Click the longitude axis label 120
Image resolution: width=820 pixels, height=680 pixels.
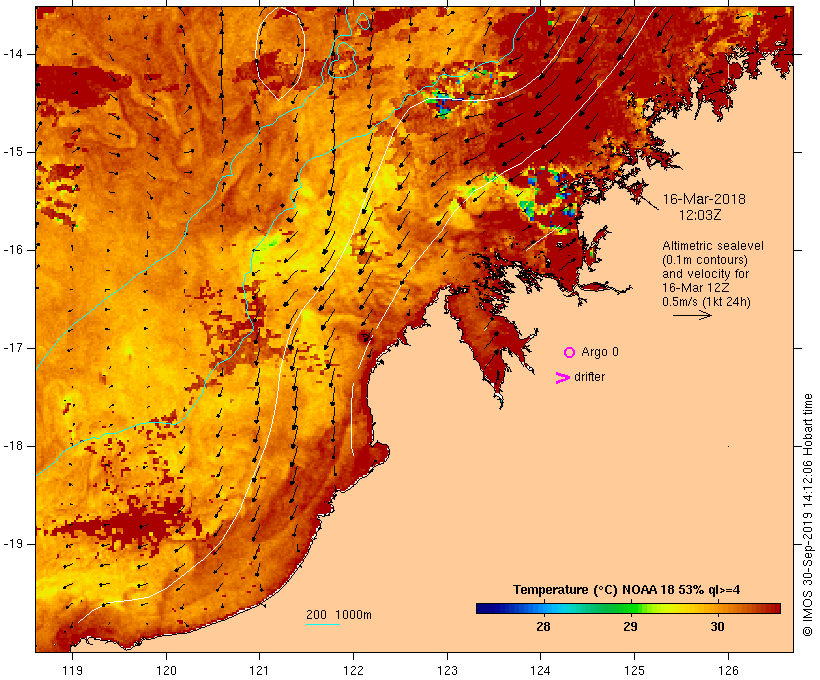tap(166, 670)
